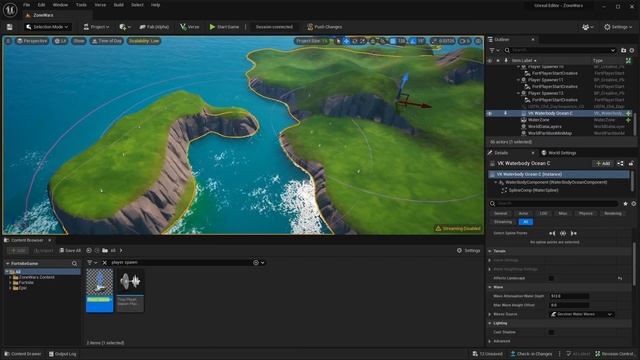This screenshot has width=640, height=360.
Task: Switch to World Settings tab
Action: click(558, 153)
